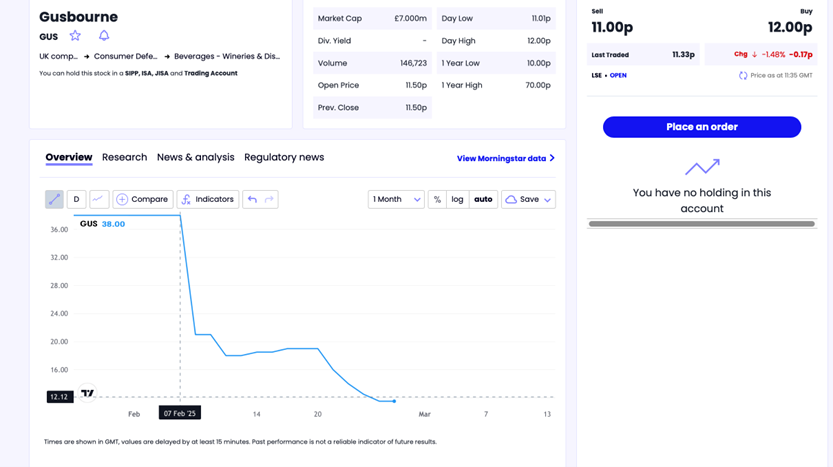The width and height of the screenshot is (833, 467).
Task: Refresh the price using the refresh icon
Action: (743, 75)
